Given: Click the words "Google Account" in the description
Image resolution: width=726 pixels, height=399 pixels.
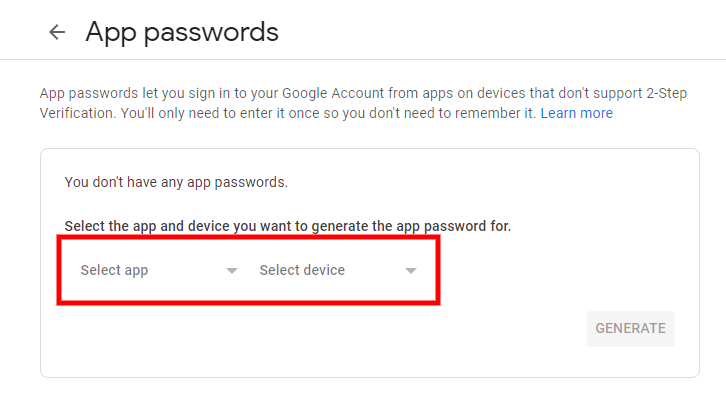Looking at the screenshot, I should [x=333, y=94].
